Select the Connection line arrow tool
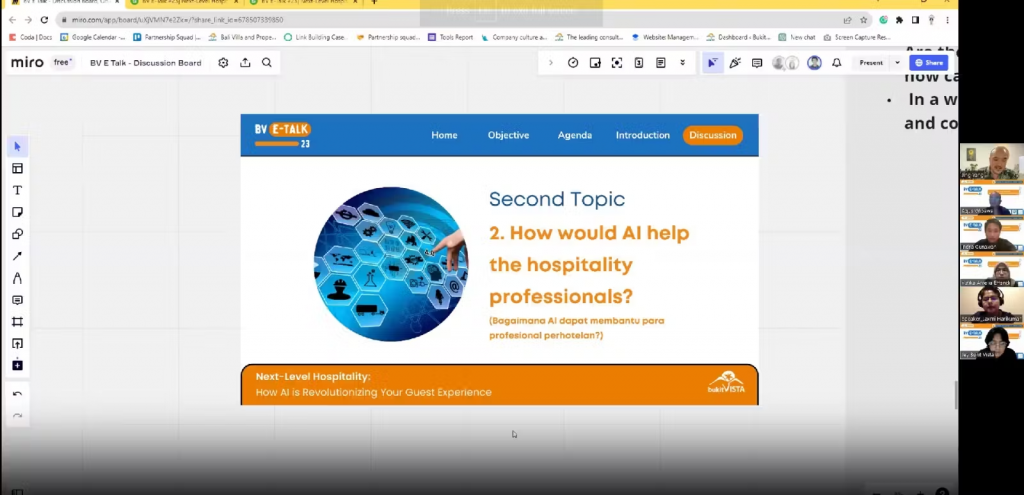This screenshot has width=1024, height=495. tap(18, 256)
